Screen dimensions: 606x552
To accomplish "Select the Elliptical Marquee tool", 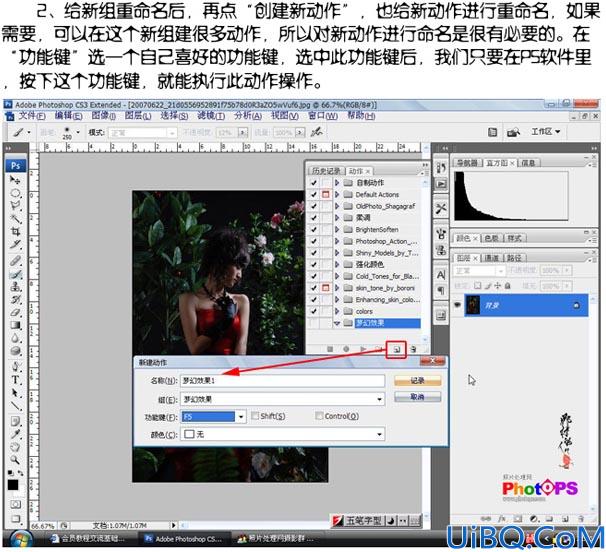I will [x=15, y=193].
